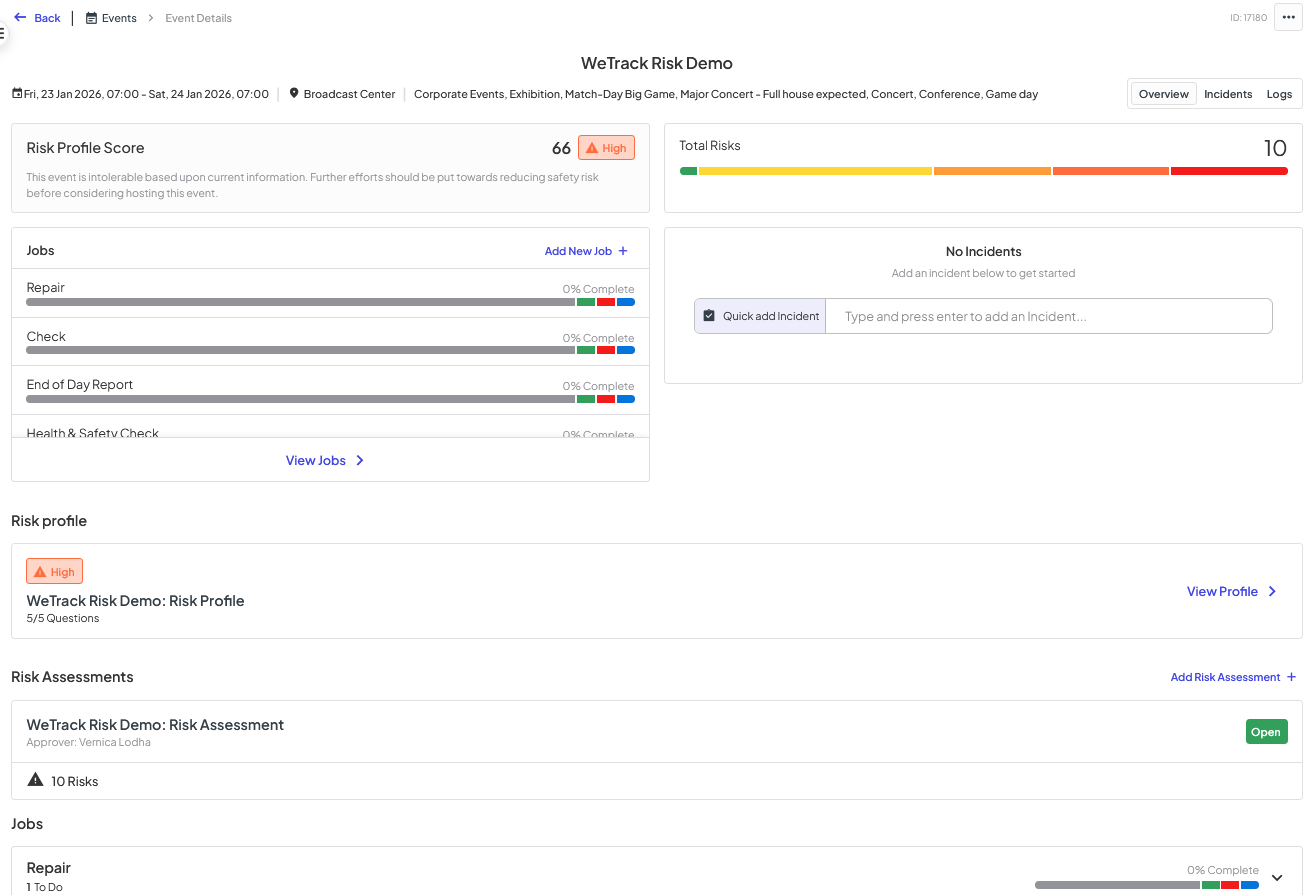This screenshot has height=895, width=1313.
Task: Click the warning triangle next to 10 Risks
Action: (x=35, y=780)
